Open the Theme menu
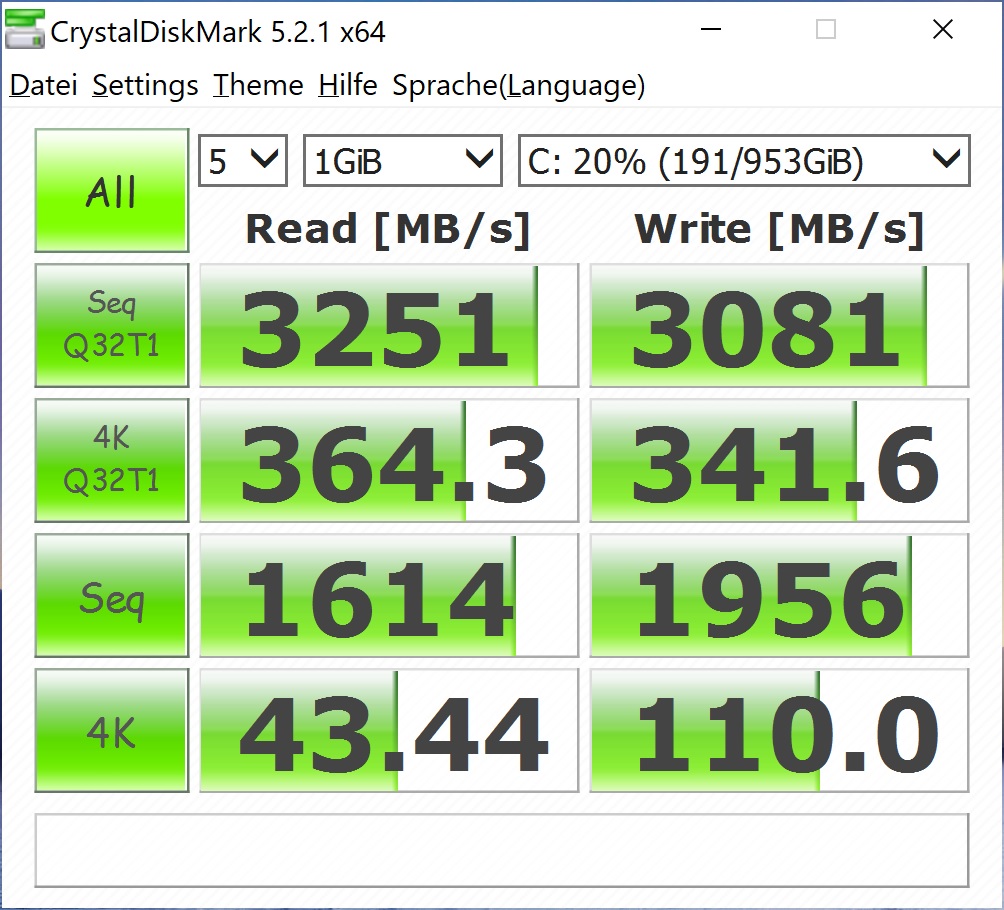 click(x=258, y=85)
